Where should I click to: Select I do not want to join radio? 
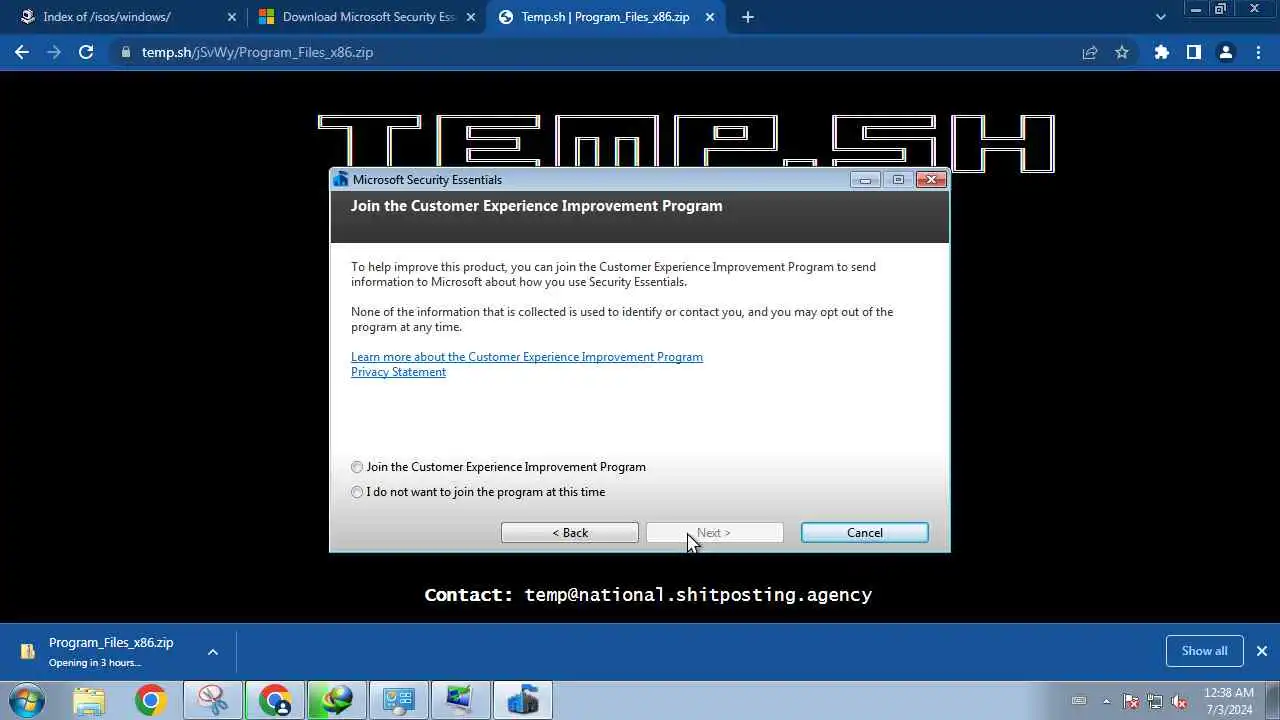point(357,492)
